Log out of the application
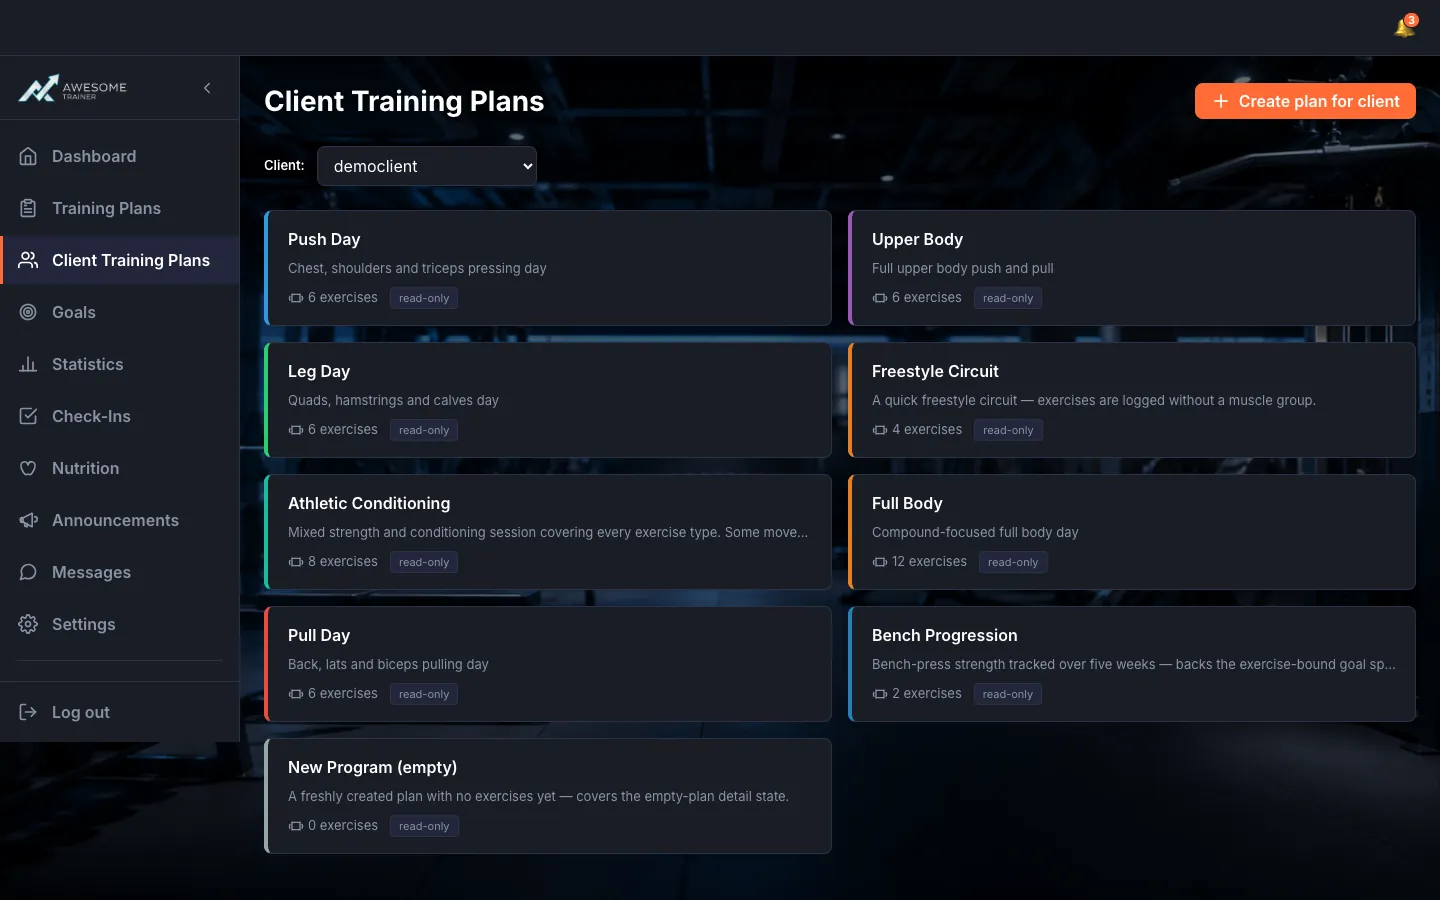The height and width of the screenshot is (900, 1440). click(120, 712)
